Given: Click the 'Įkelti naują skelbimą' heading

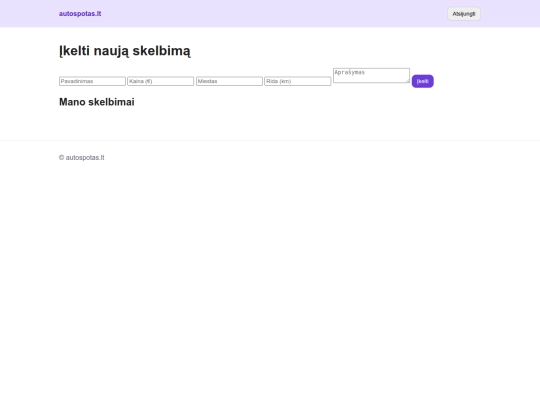Looking at the screenshot, I should pos(125,51).
